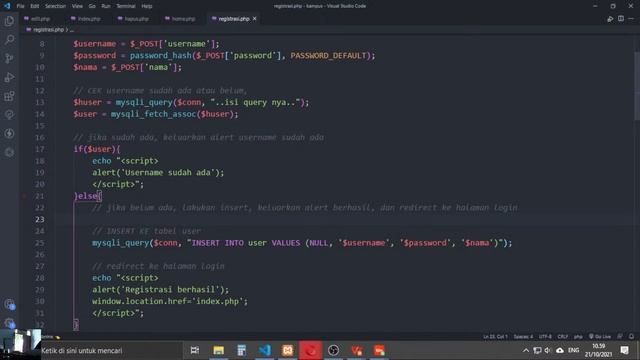The image size is (640, 360).
Task: Open the Accounts icon in activity bar
Action: pyautogui.click(x=9, y=304)
